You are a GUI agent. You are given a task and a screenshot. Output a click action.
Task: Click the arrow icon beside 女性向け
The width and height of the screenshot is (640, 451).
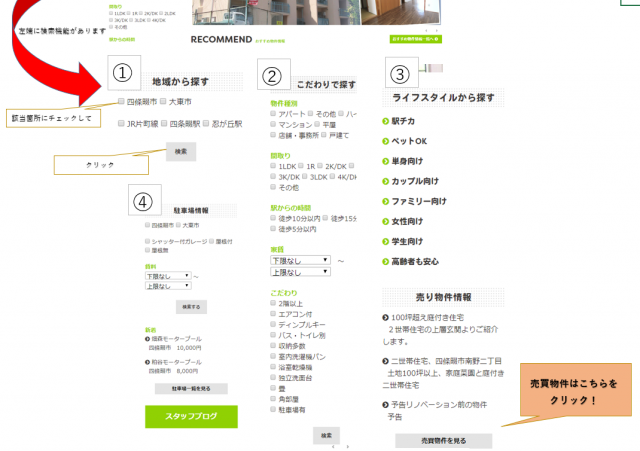[x=386, y=221]
